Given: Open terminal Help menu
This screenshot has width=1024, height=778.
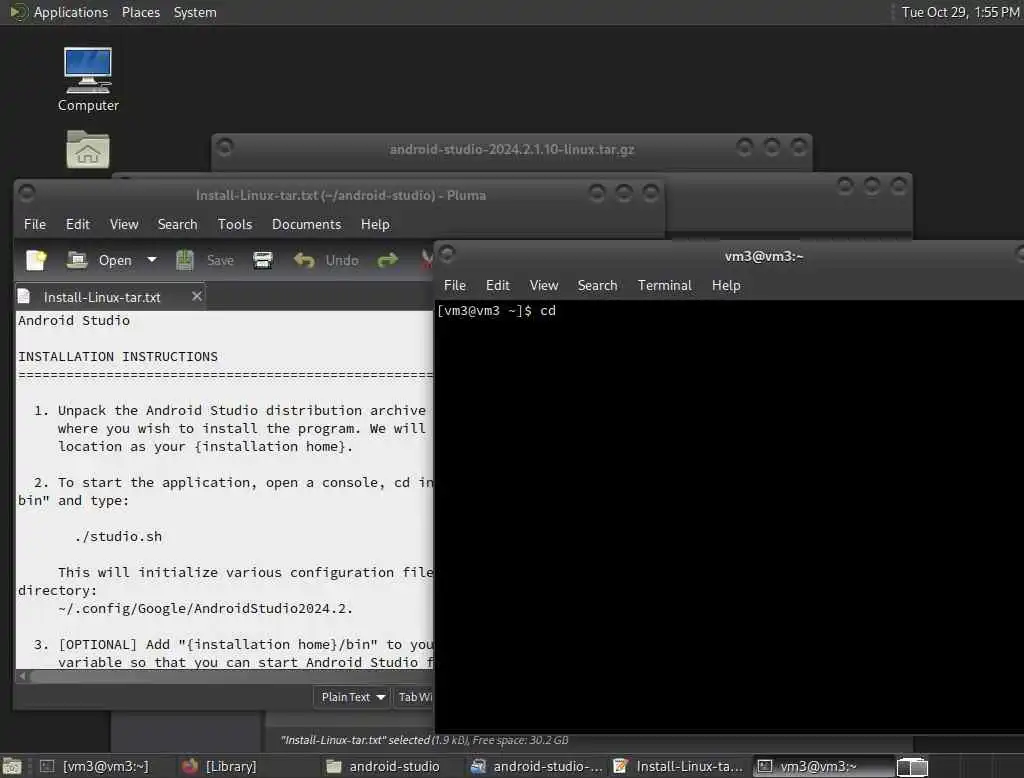Looking at the screenshot, I should (x=726, y=285).
